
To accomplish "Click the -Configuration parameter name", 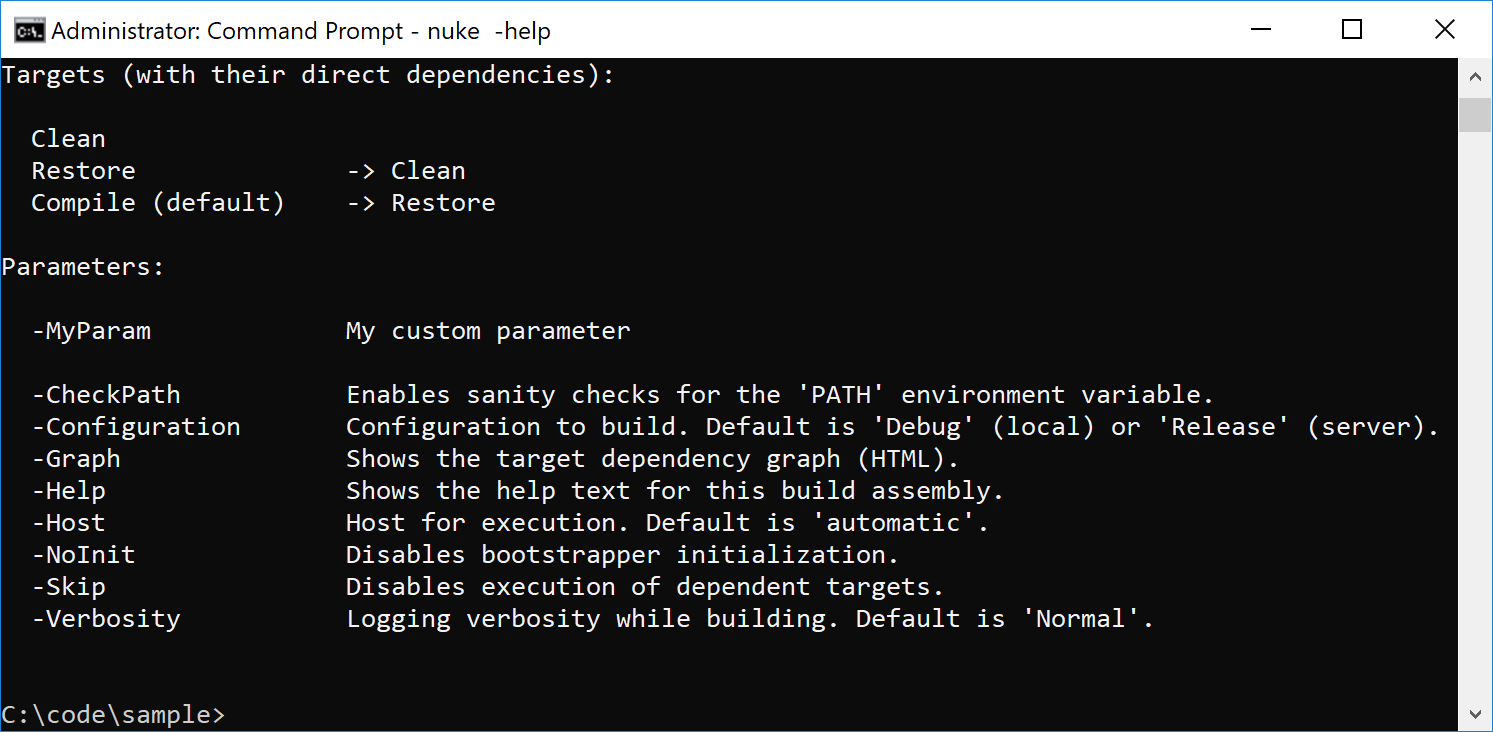I will (136, 427).
